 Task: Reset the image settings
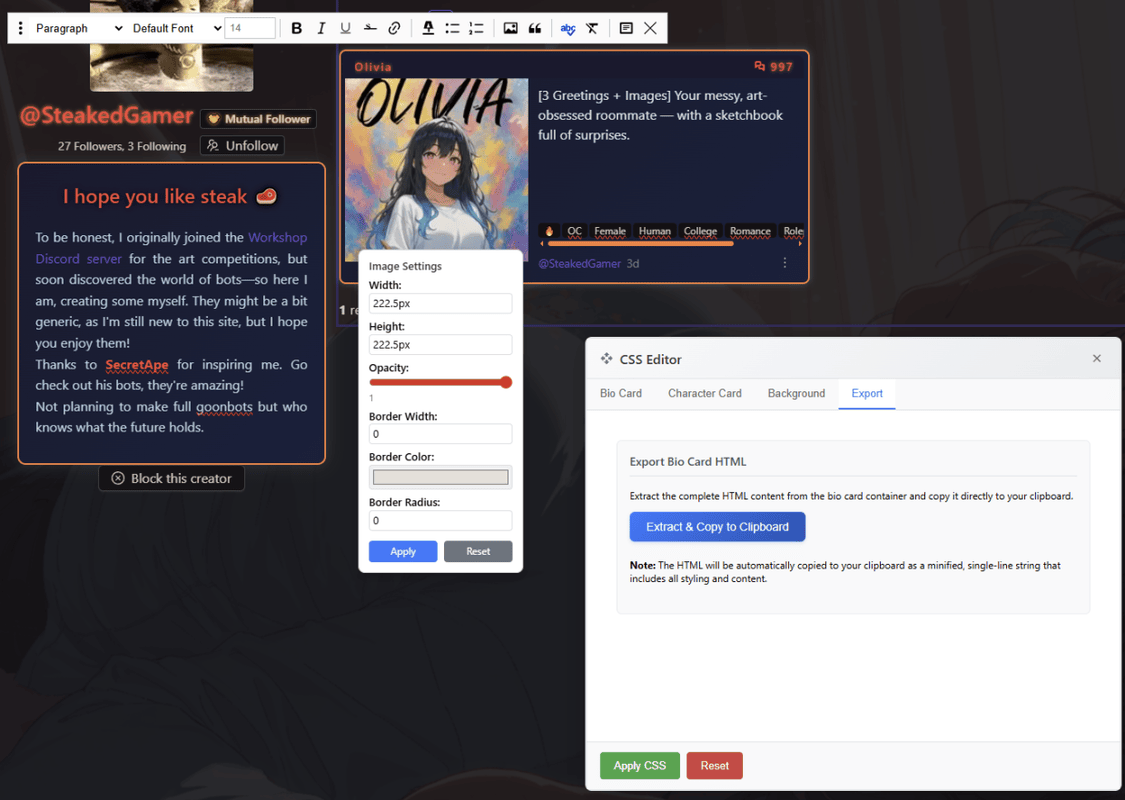point(478,551)
